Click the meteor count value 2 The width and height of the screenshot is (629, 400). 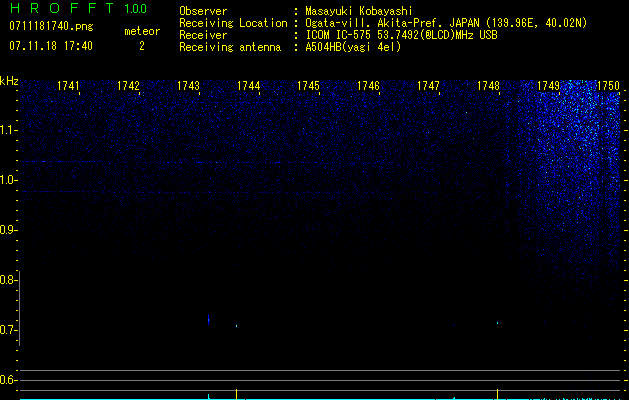[x=142, y=46]
